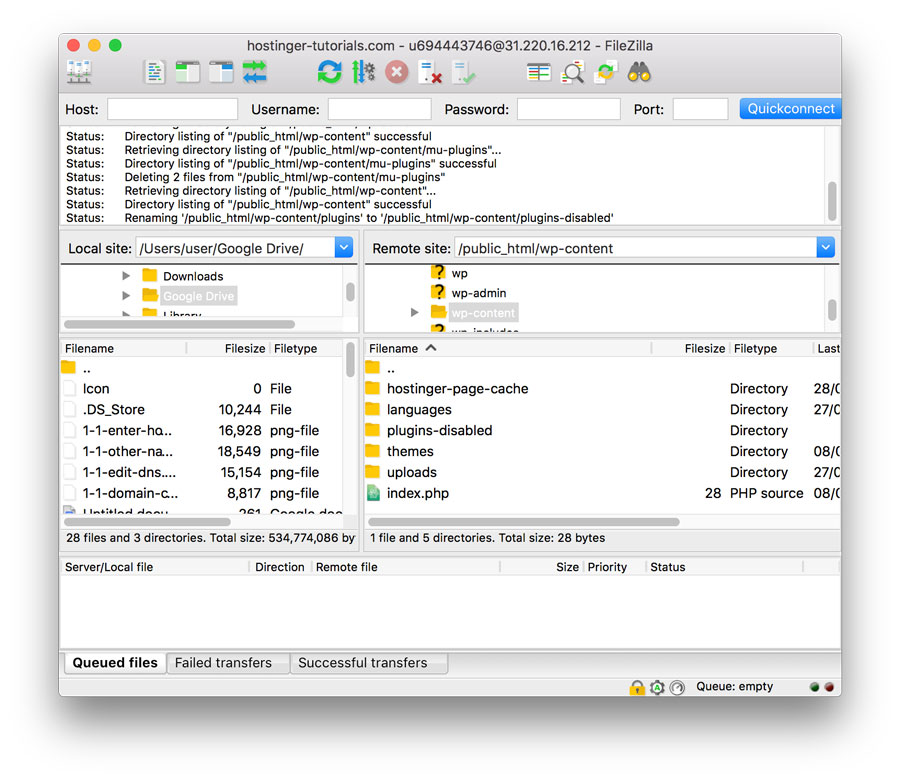This screenshot has height=780, width=900.
Task: Click the red activity indicator light
Action: click(829, 687)
